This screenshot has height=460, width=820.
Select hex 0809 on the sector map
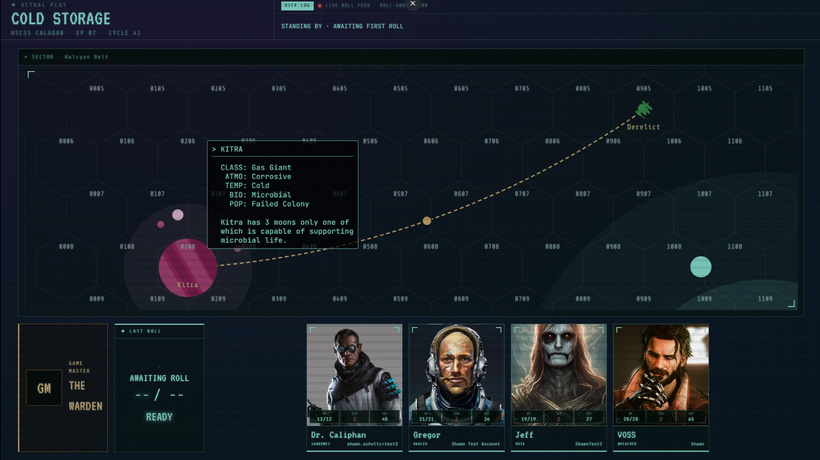[x=583, y=298]
